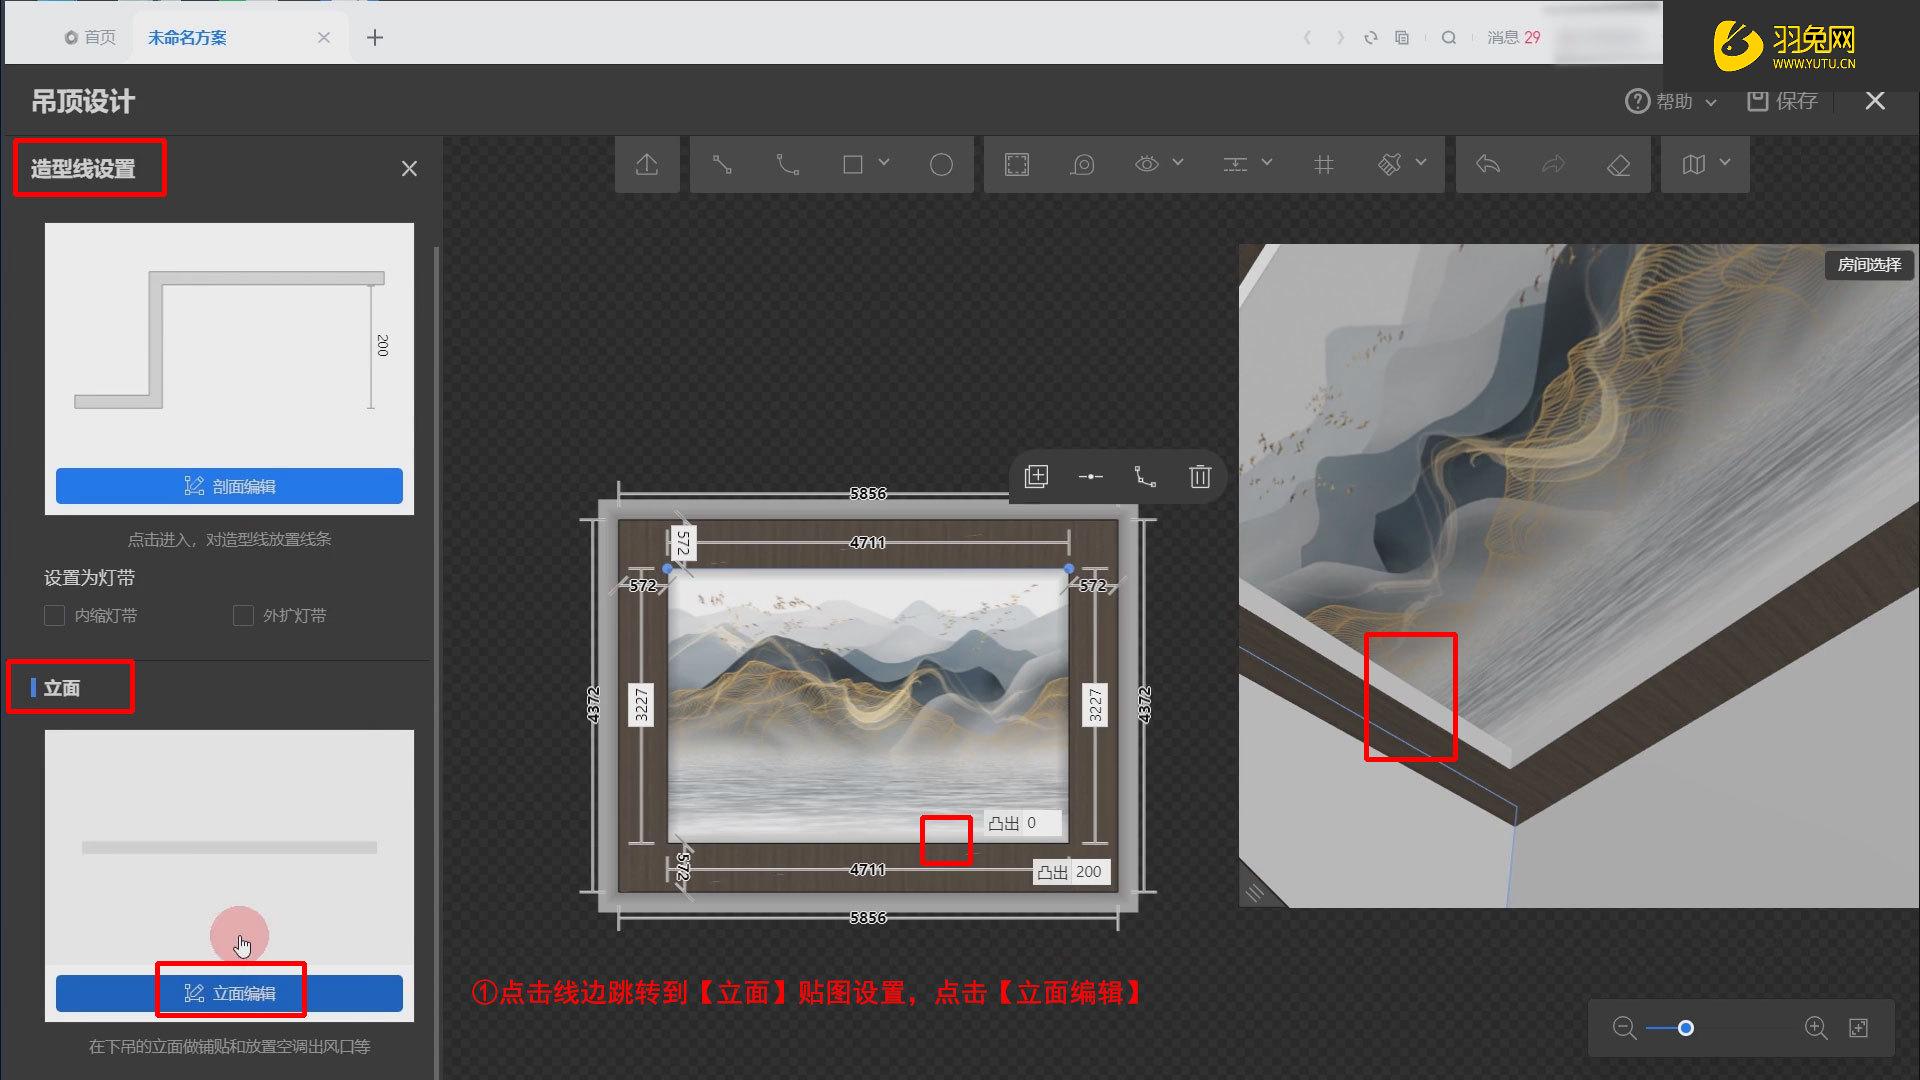
Task: Undo the last action
Action: tap(1488, 165)
